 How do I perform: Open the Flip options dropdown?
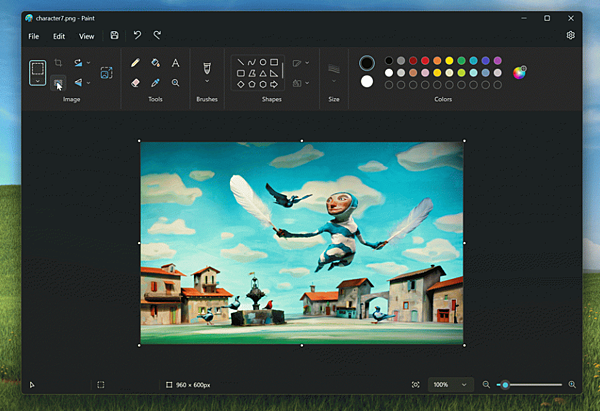88,83
